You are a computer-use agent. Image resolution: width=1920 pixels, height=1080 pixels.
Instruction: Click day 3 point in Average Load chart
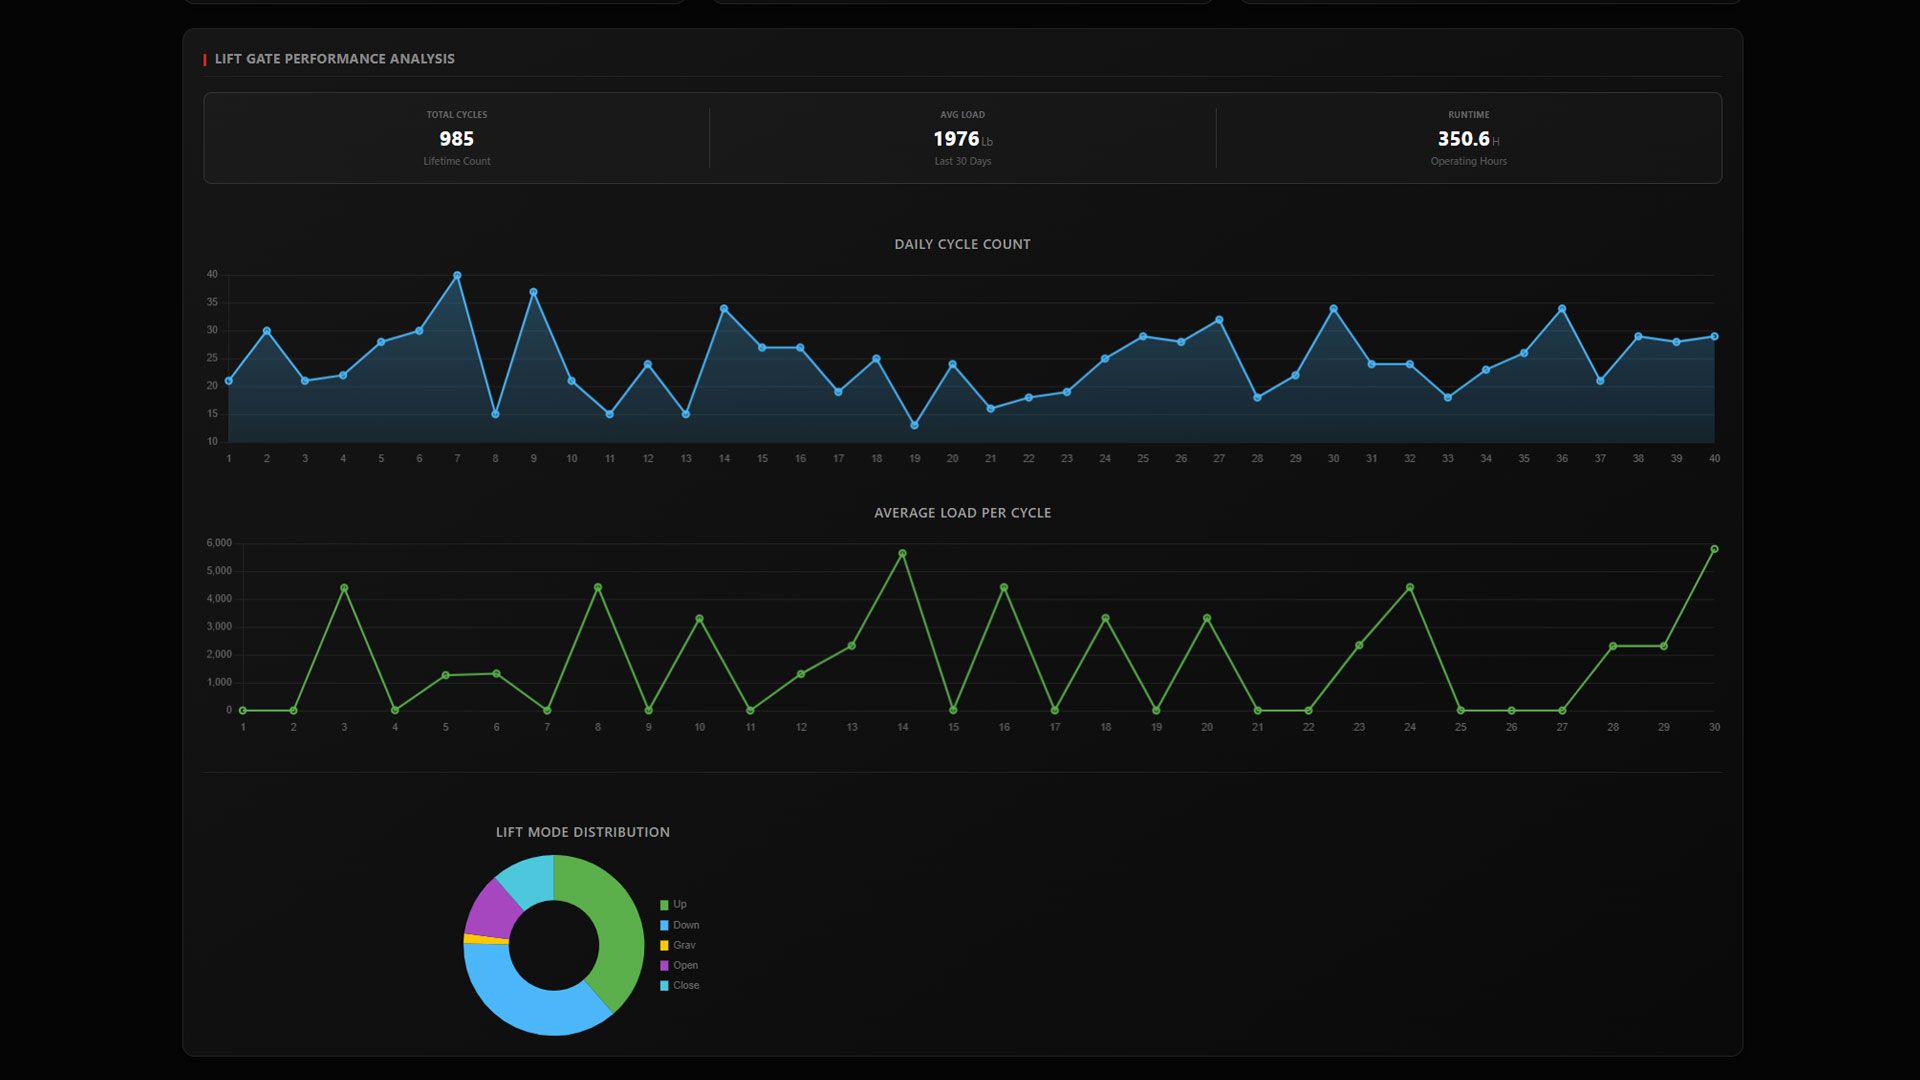(344, 588)
